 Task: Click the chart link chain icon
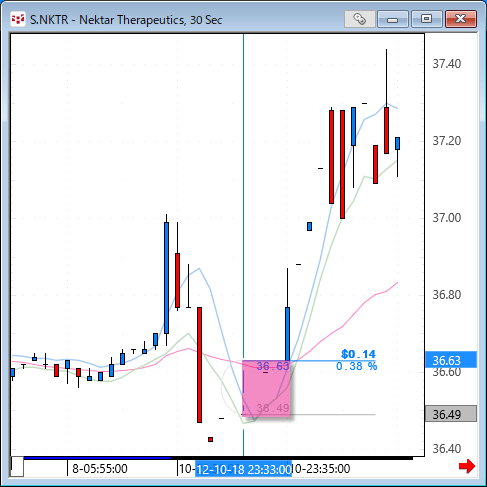tap(360, 19)
